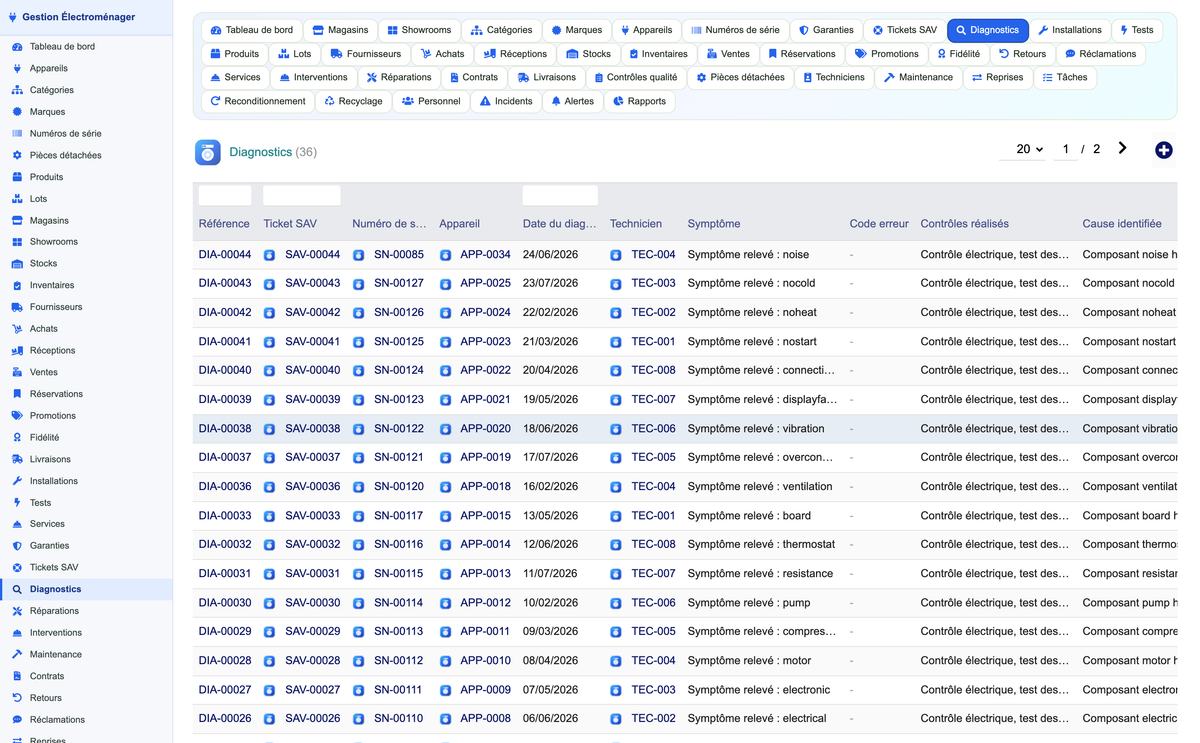Click the SAV-00044 ticket record icon
This screenshot has height=743, width=1200.
(x=270, y=255)
